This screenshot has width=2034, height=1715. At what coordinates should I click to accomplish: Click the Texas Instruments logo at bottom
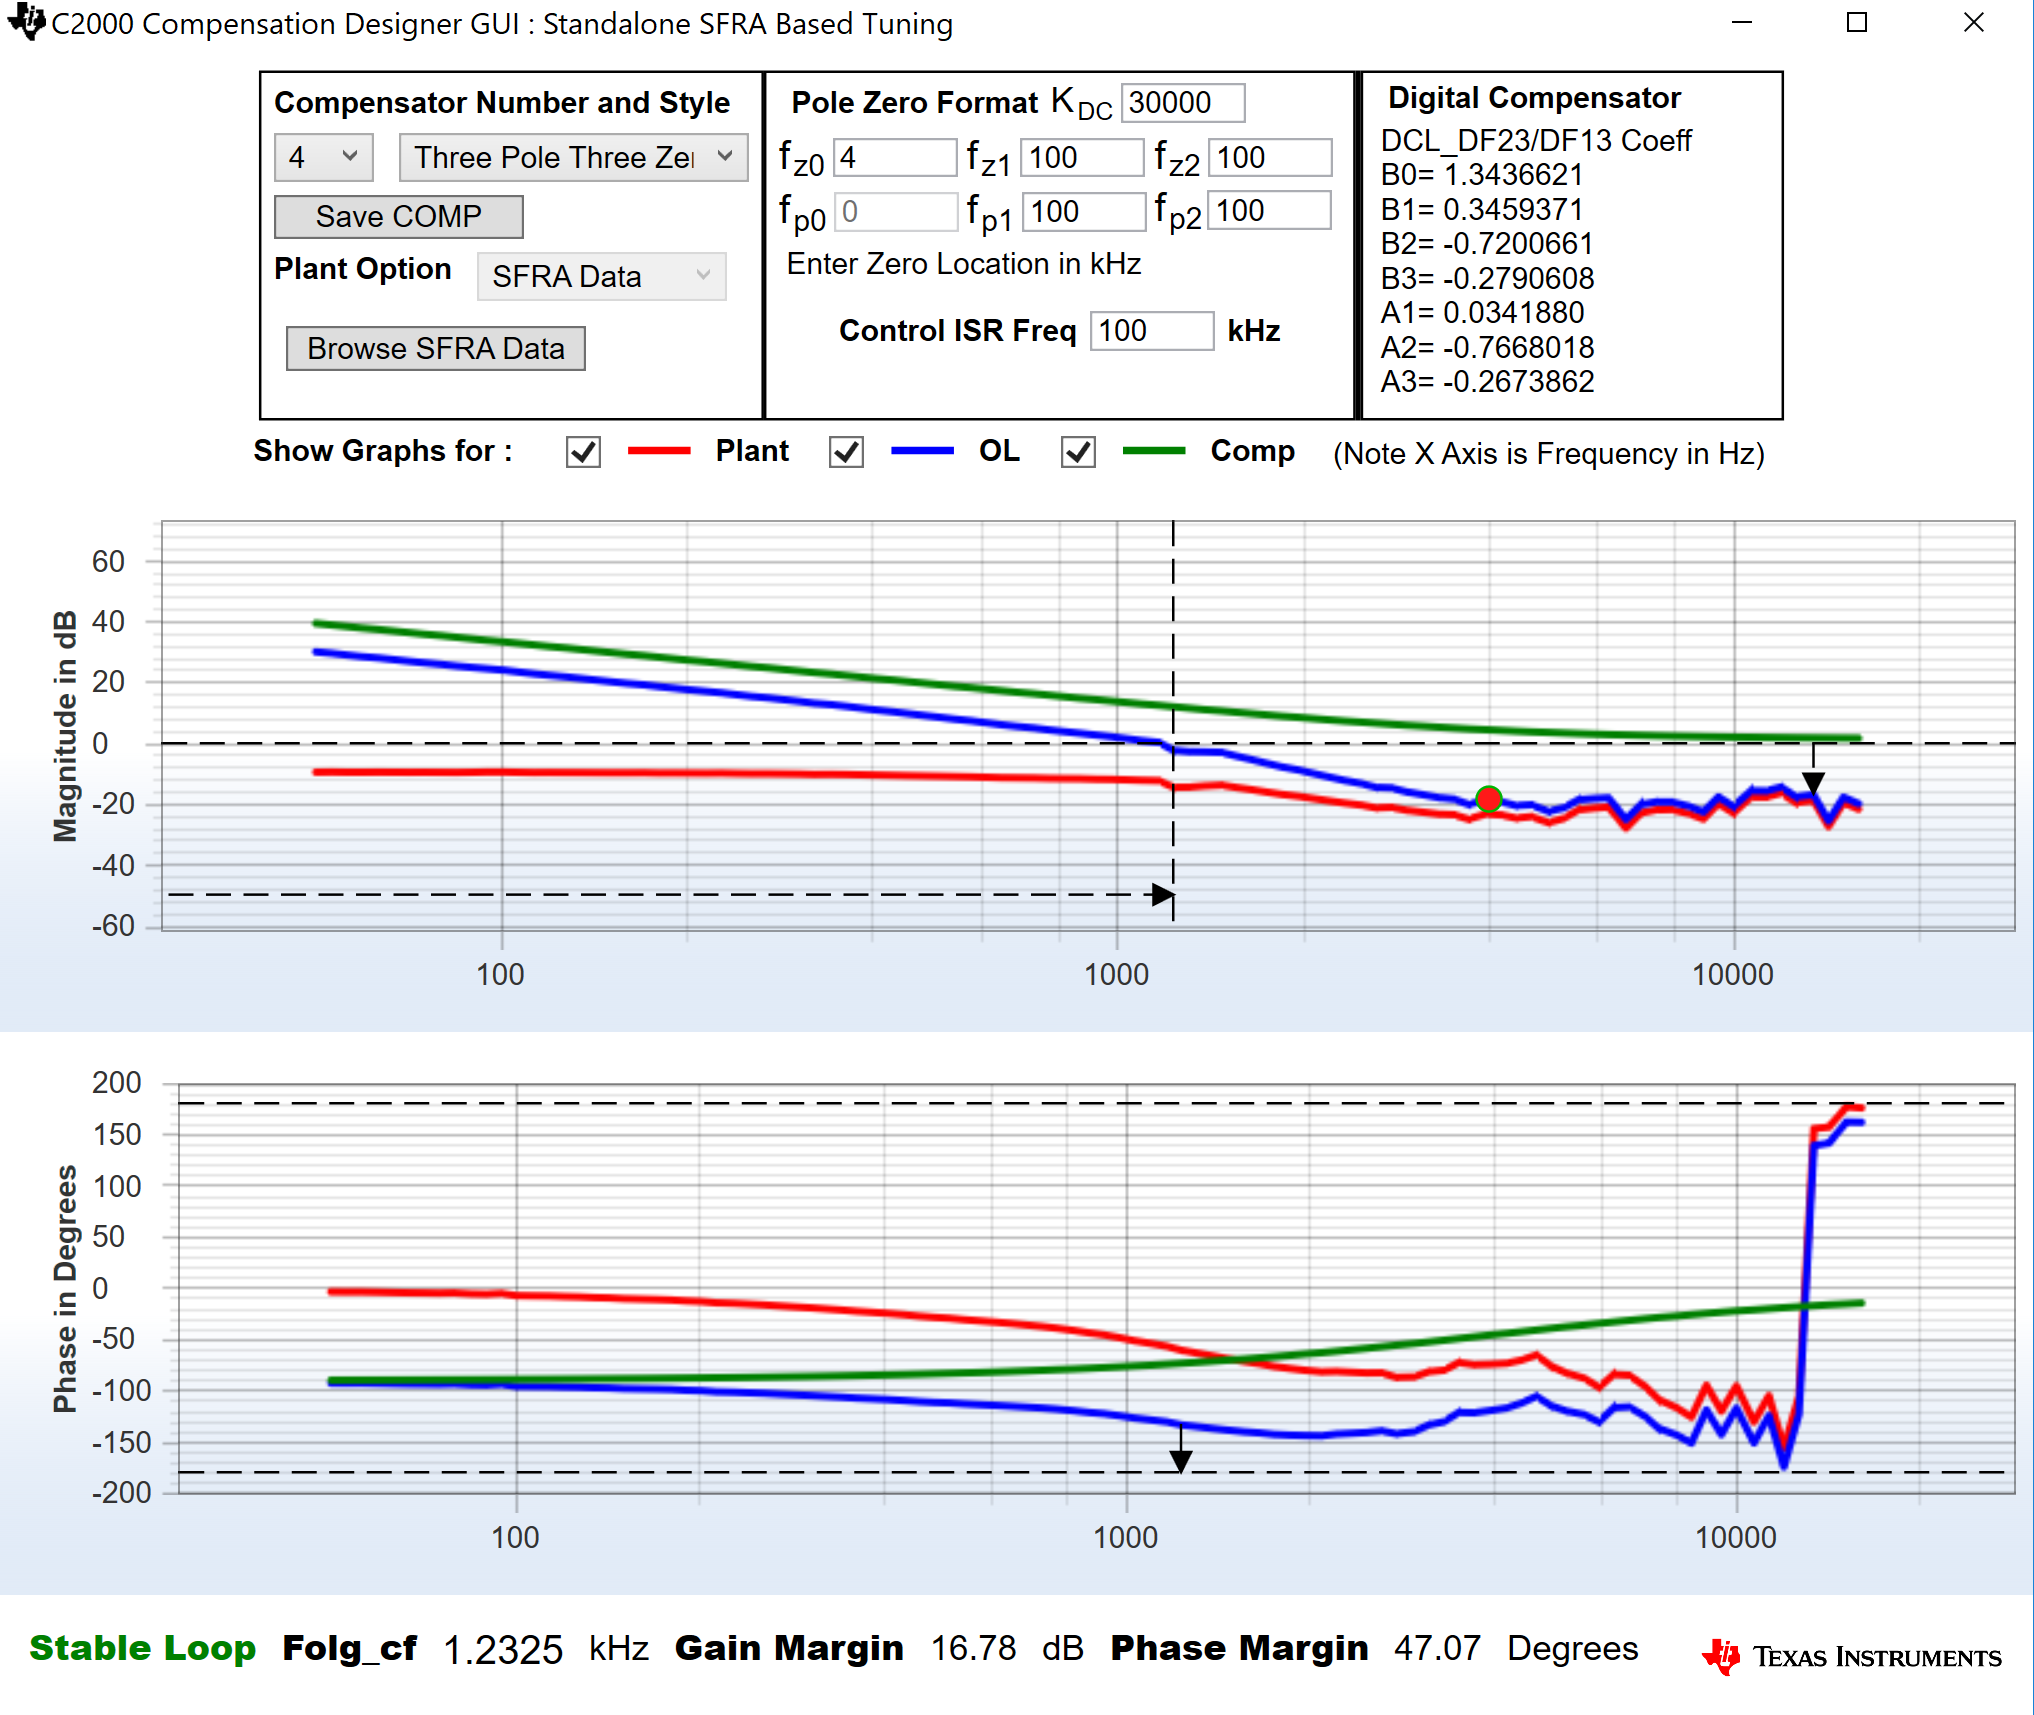click(1852, 1656)
